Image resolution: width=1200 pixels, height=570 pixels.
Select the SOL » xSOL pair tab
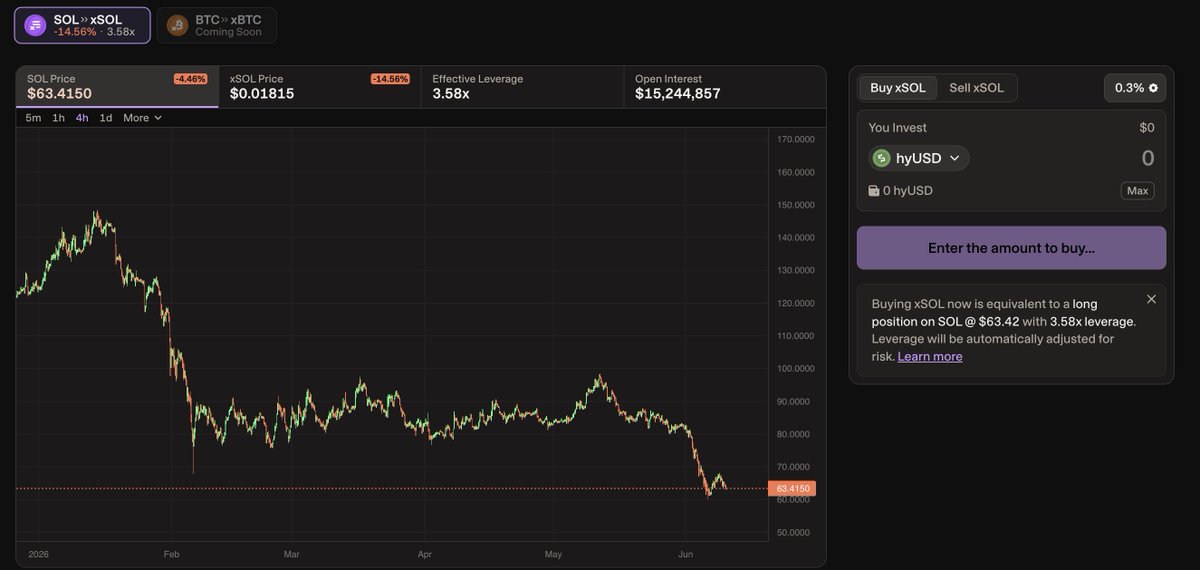[82, 25]
